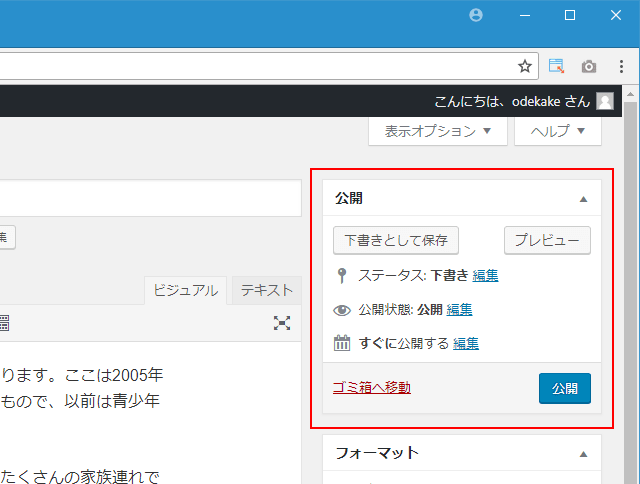Collapse the 公開 panel with its arrow
The height and width of the screenshot is (484, 640).
point(583,199)
